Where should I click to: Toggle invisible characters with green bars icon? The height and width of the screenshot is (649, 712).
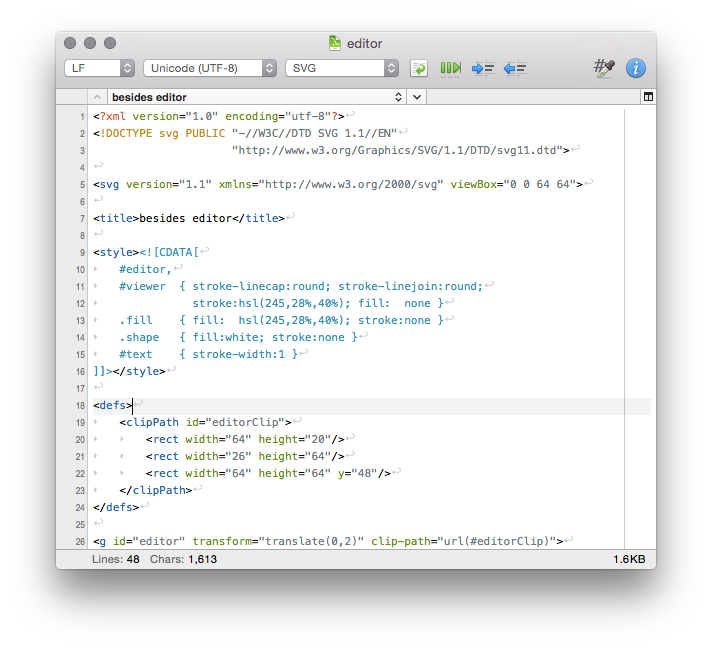pos(450,68)
